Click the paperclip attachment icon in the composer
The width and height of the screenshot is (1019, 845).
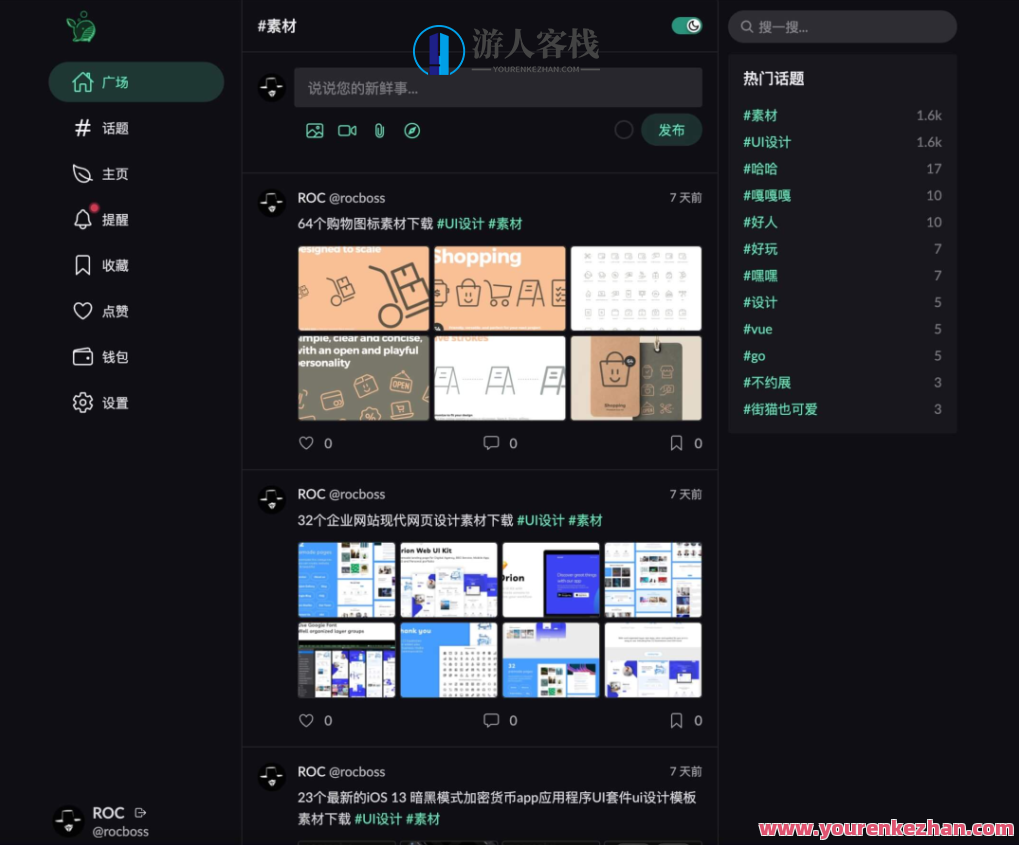378,130
